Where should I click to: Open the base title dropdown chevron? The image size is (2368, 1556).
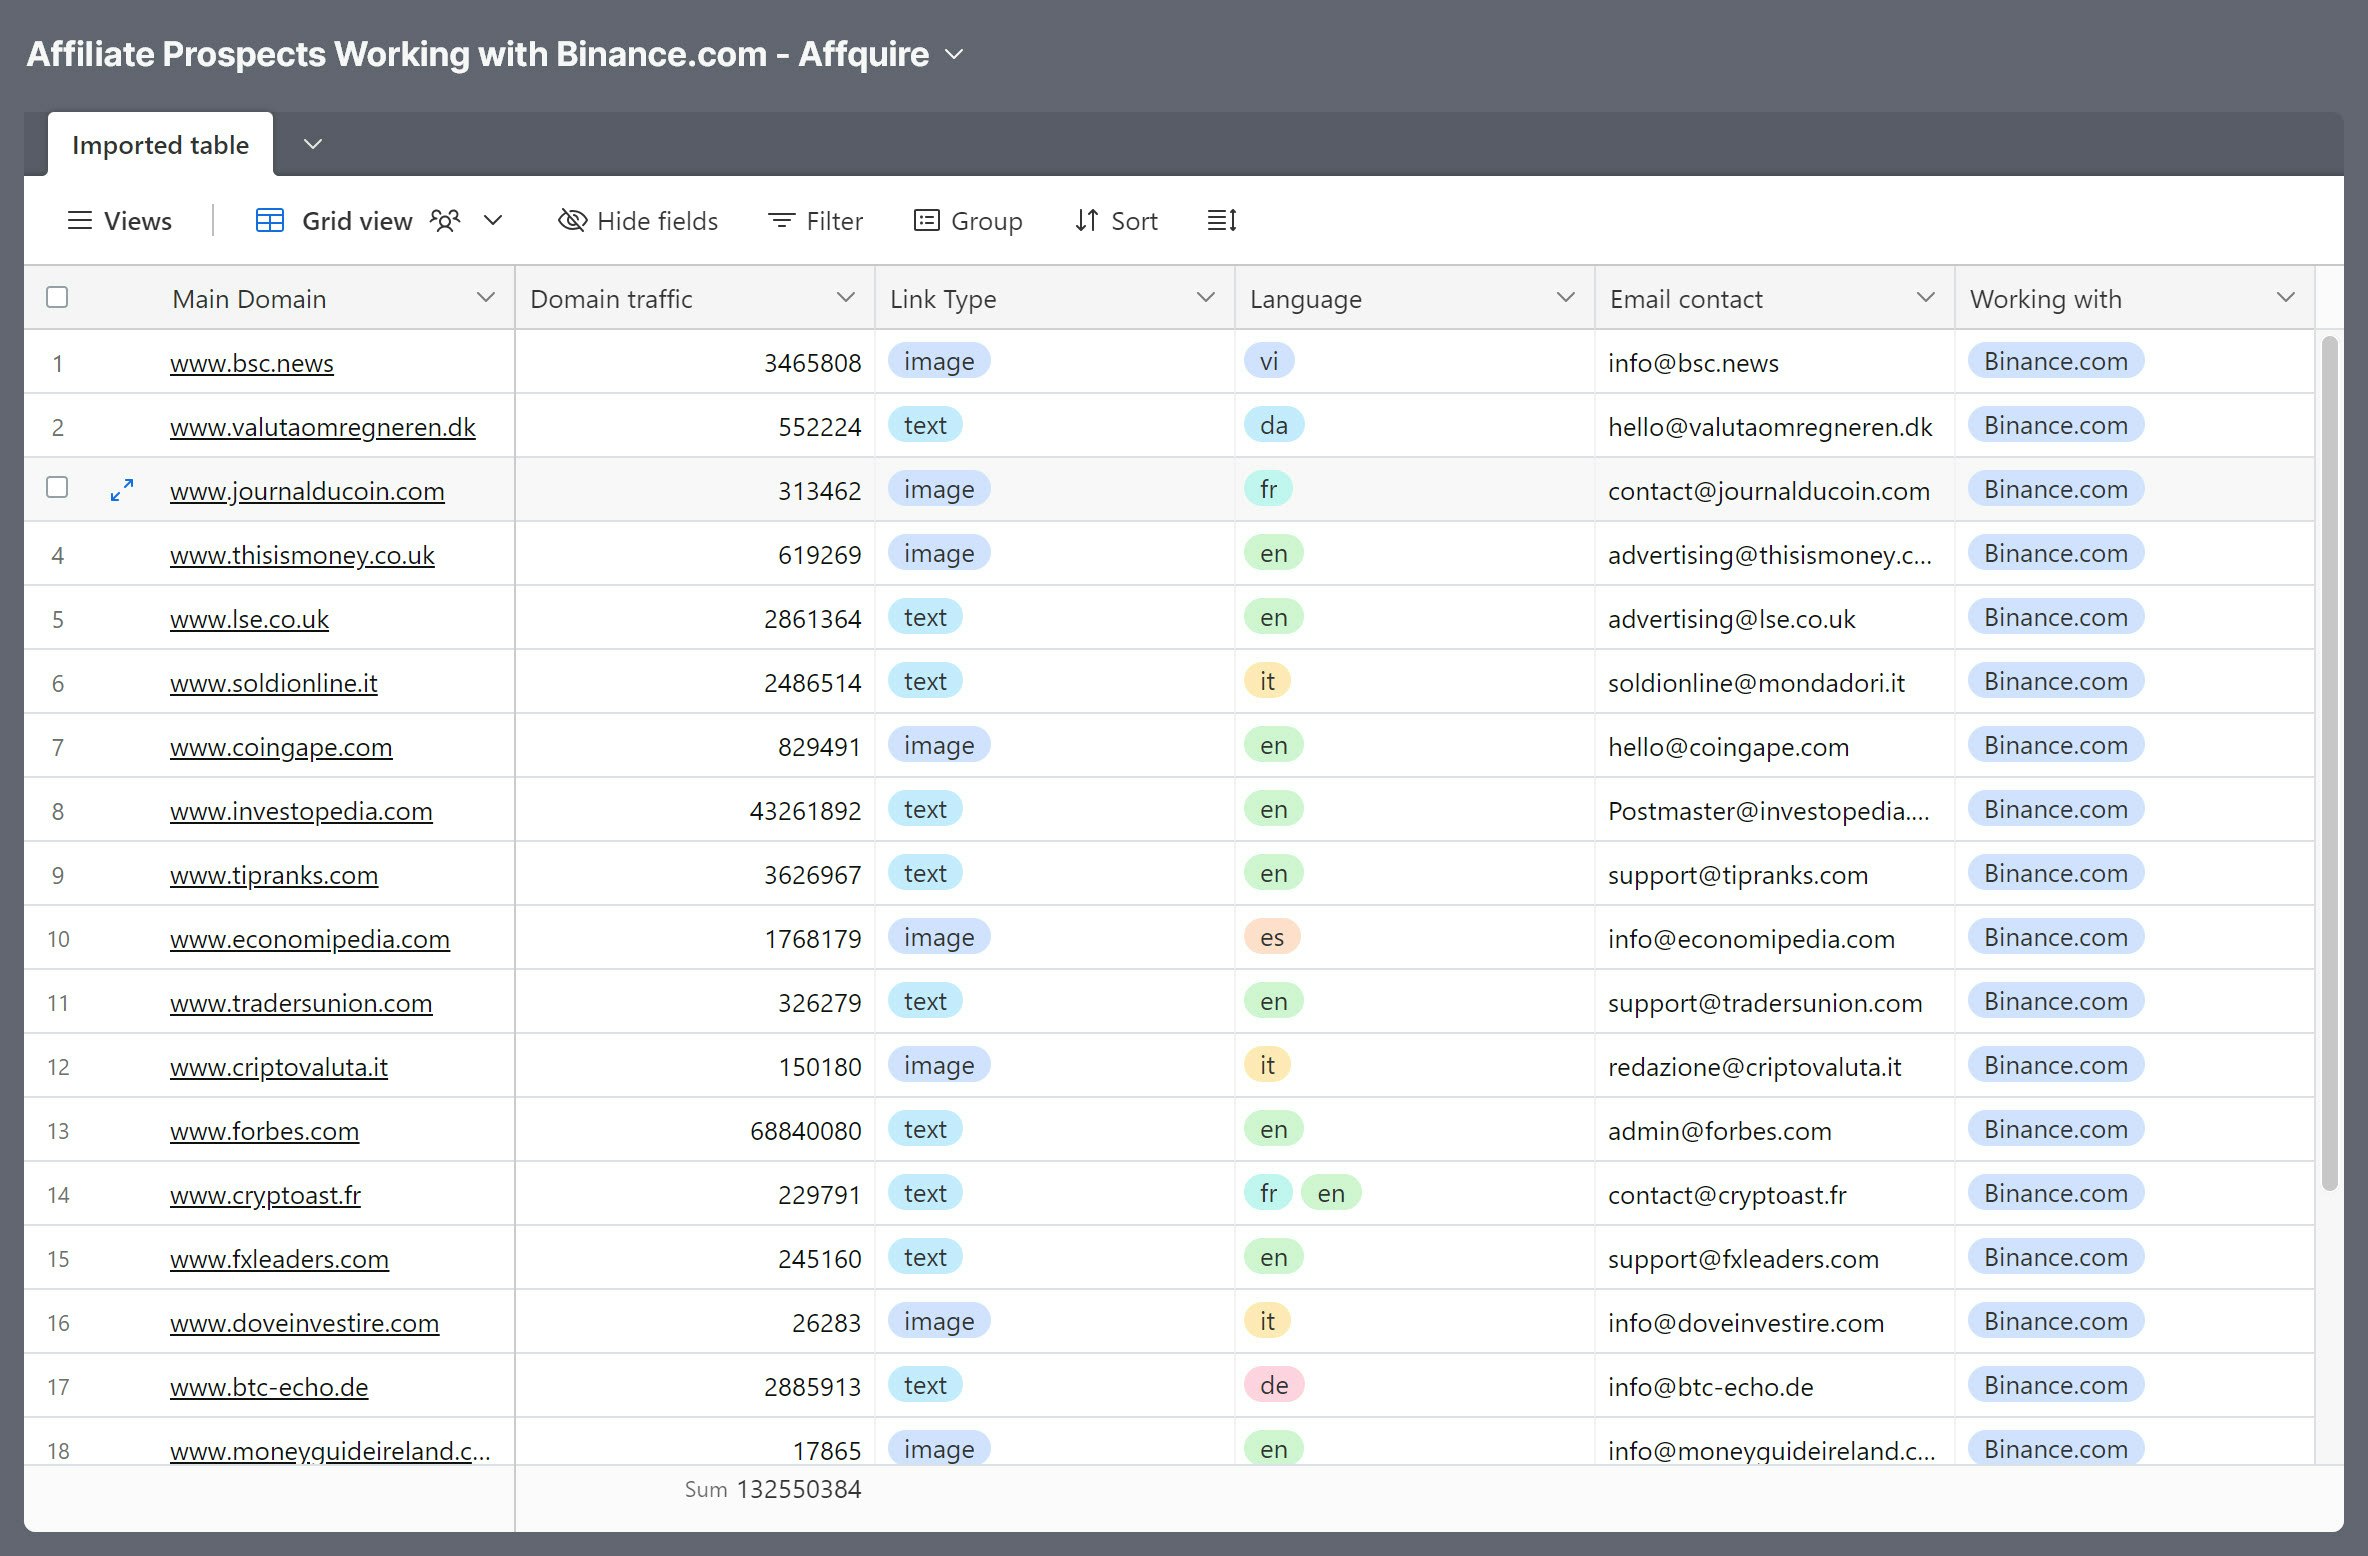click(x=954, y=54)
